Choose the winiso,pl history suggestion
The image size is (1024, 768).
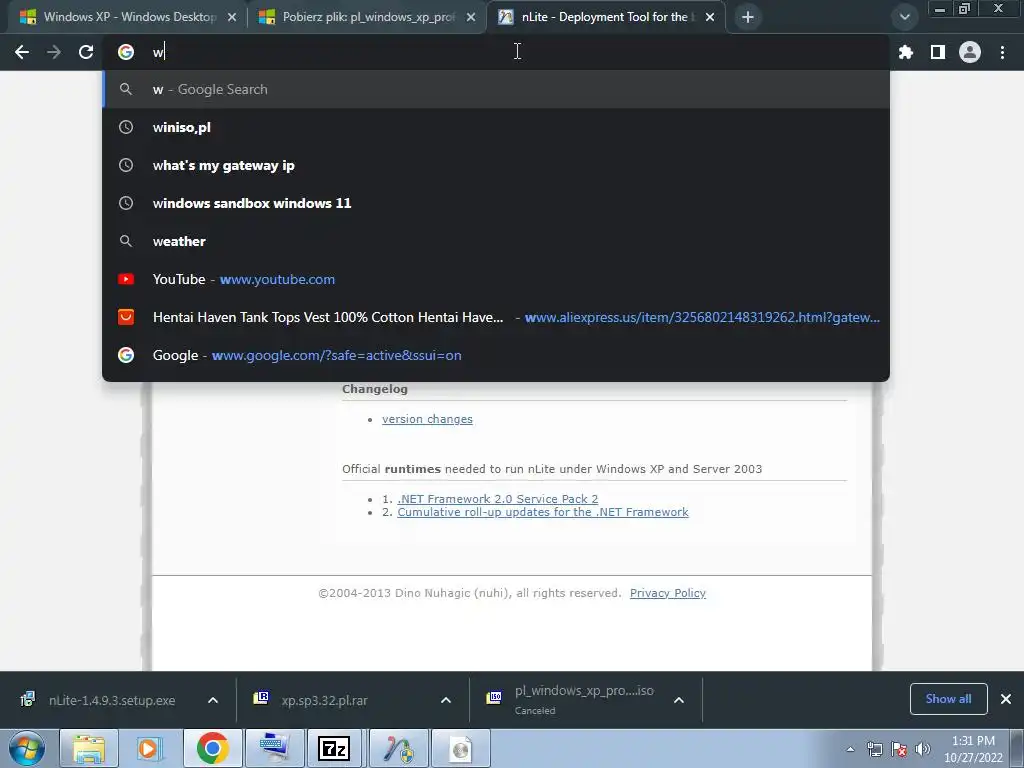[496, 127]
